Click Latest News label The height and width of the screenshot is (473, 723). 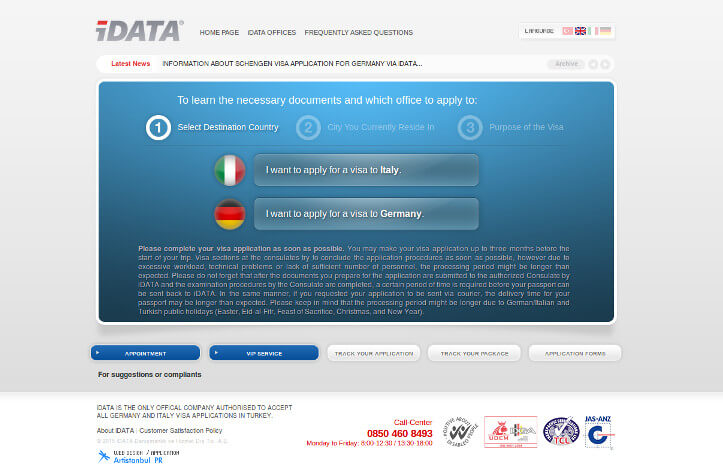pyautogui.click(x=130, y=64)
